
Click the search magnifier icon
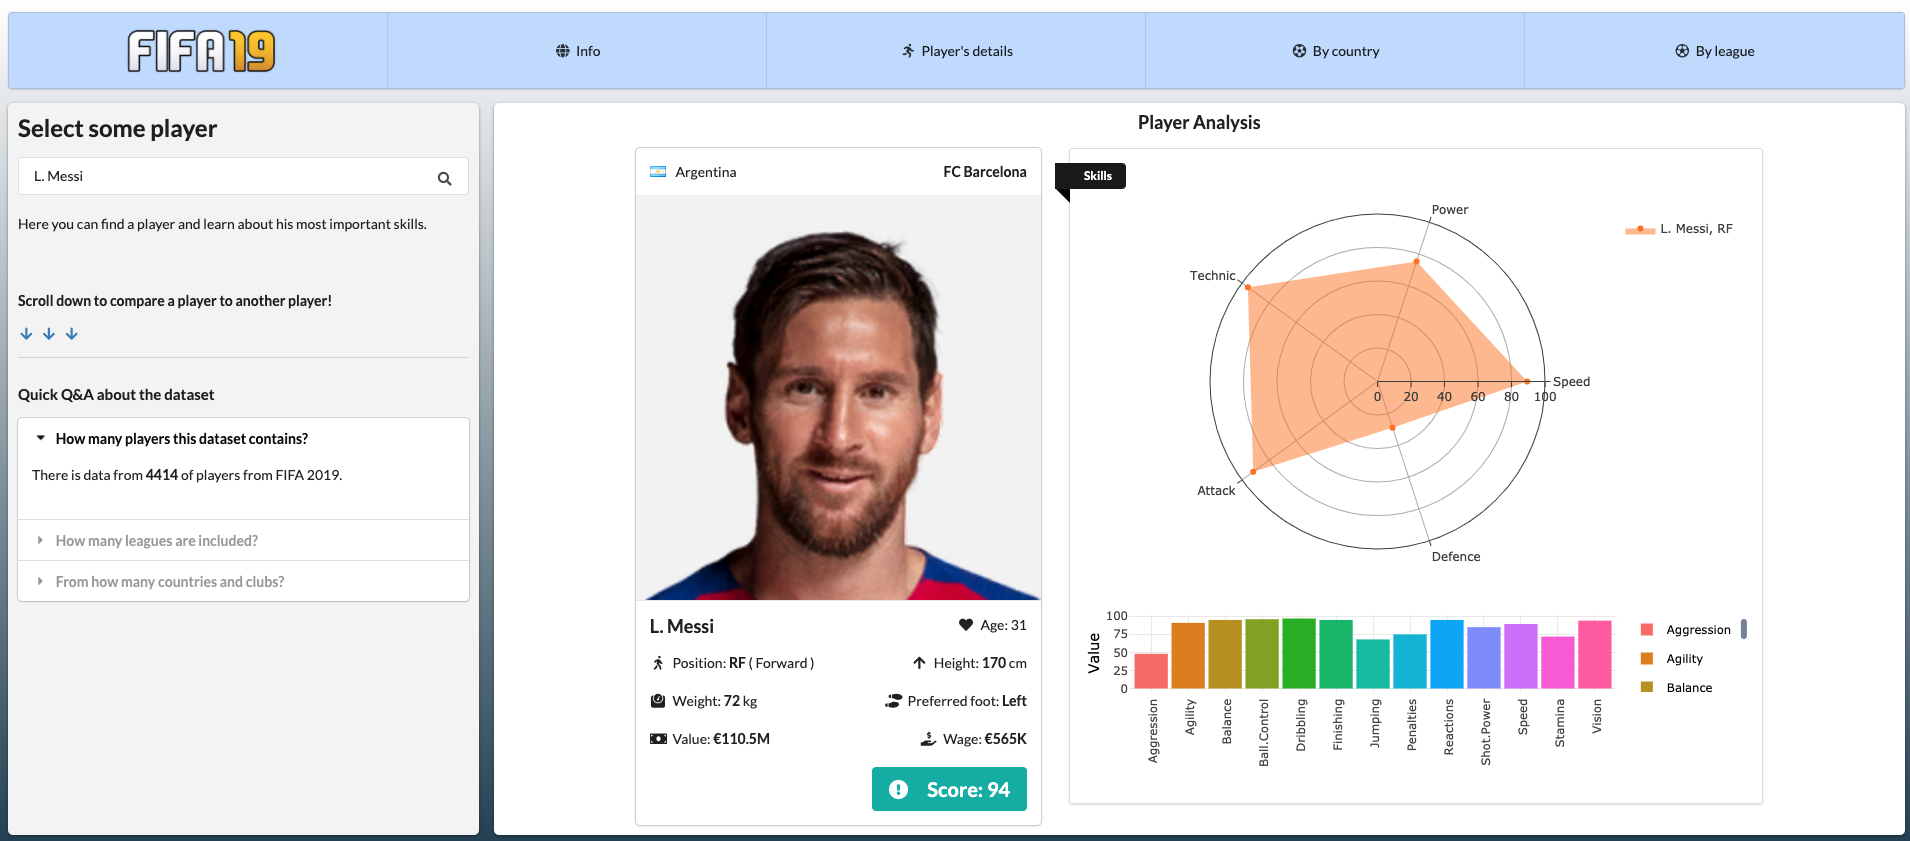[444, 178]
